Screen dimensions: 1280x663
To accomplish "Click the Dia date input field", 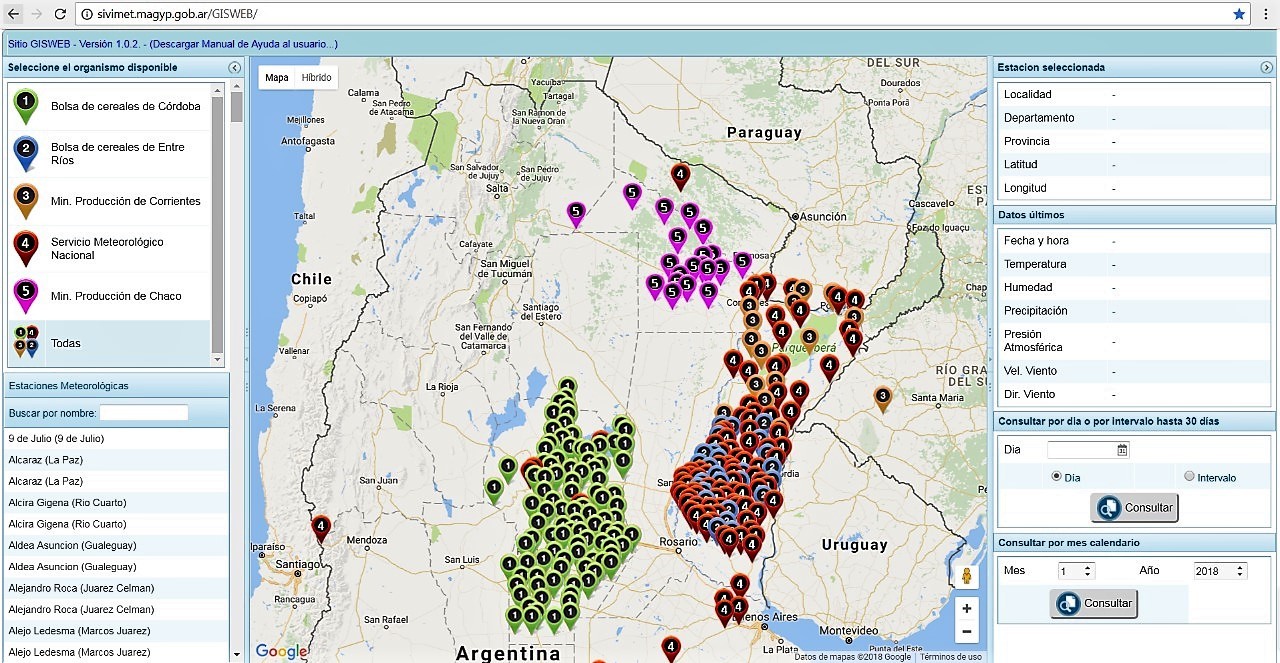I will coord(1081,450).
